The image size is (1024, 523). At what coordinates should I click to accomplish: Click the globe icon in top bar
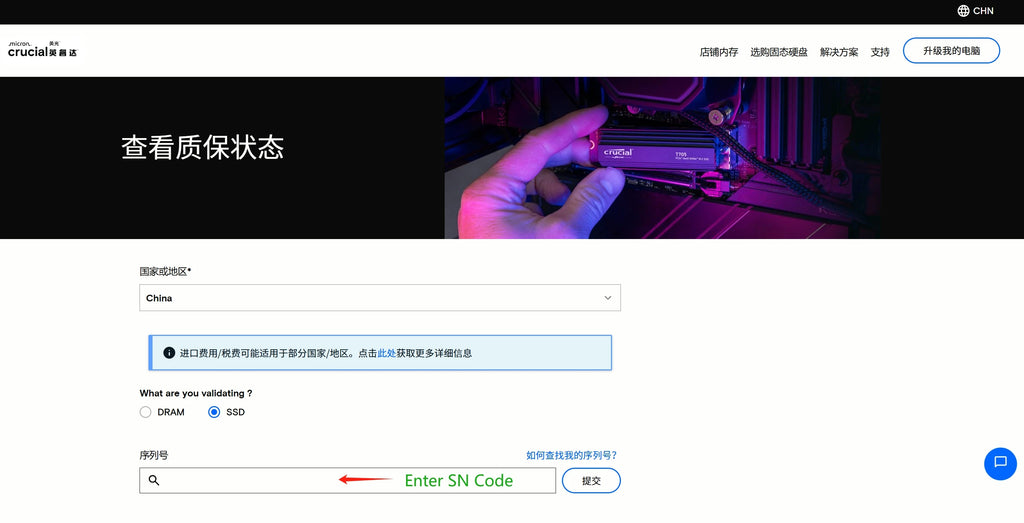click(963, 11)
